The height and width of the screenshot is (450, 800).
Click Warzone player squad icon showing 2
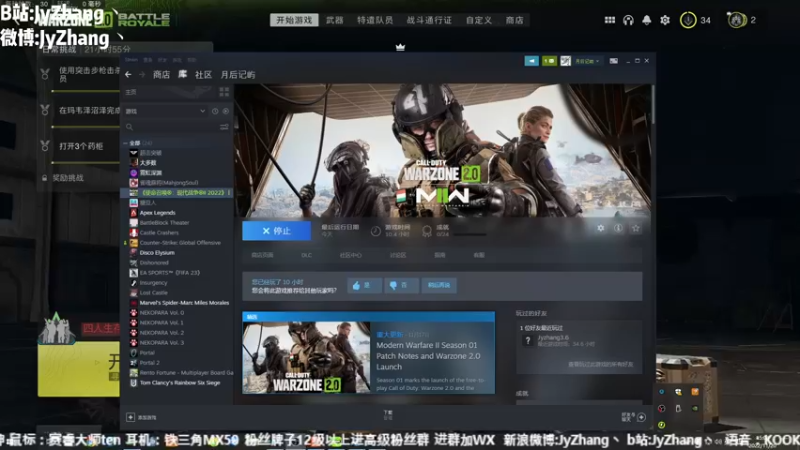pos(736,20)
